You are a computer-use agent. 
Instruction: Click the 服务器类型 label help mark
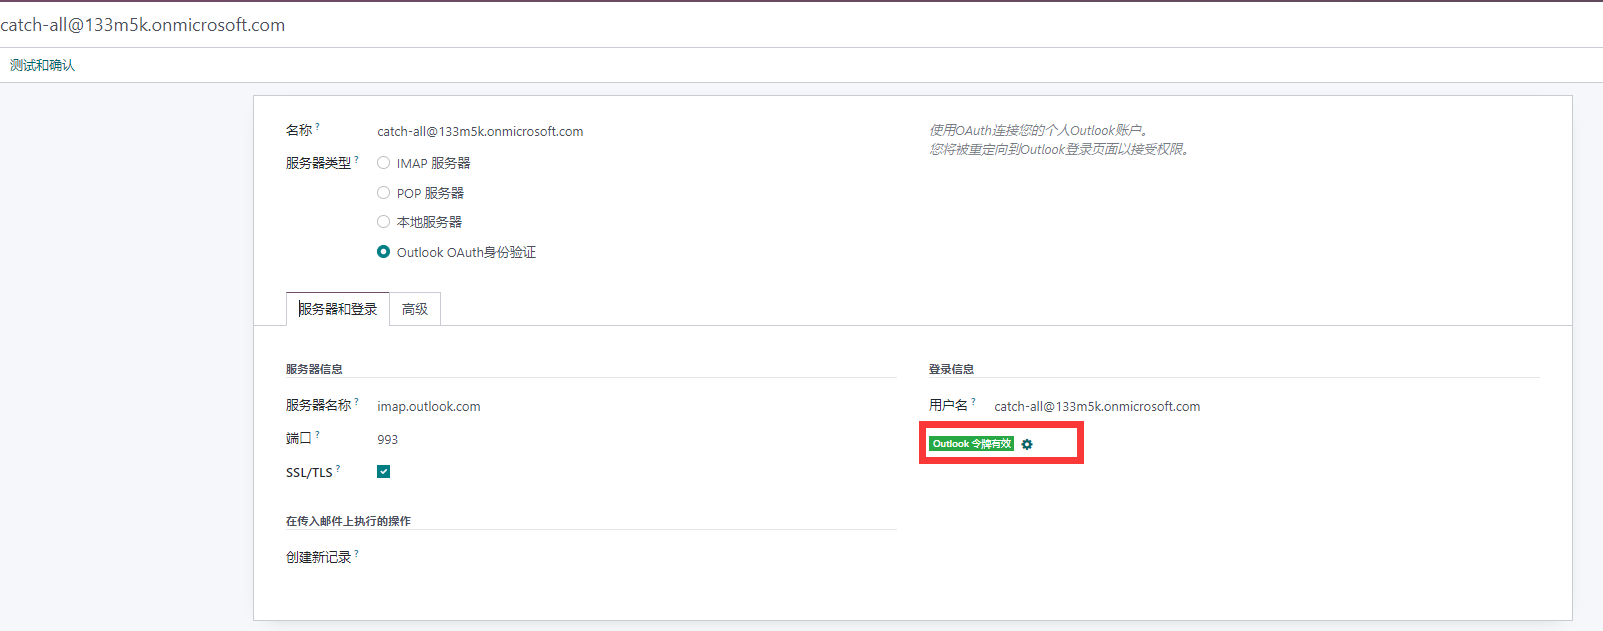click(x=356, y=159)
